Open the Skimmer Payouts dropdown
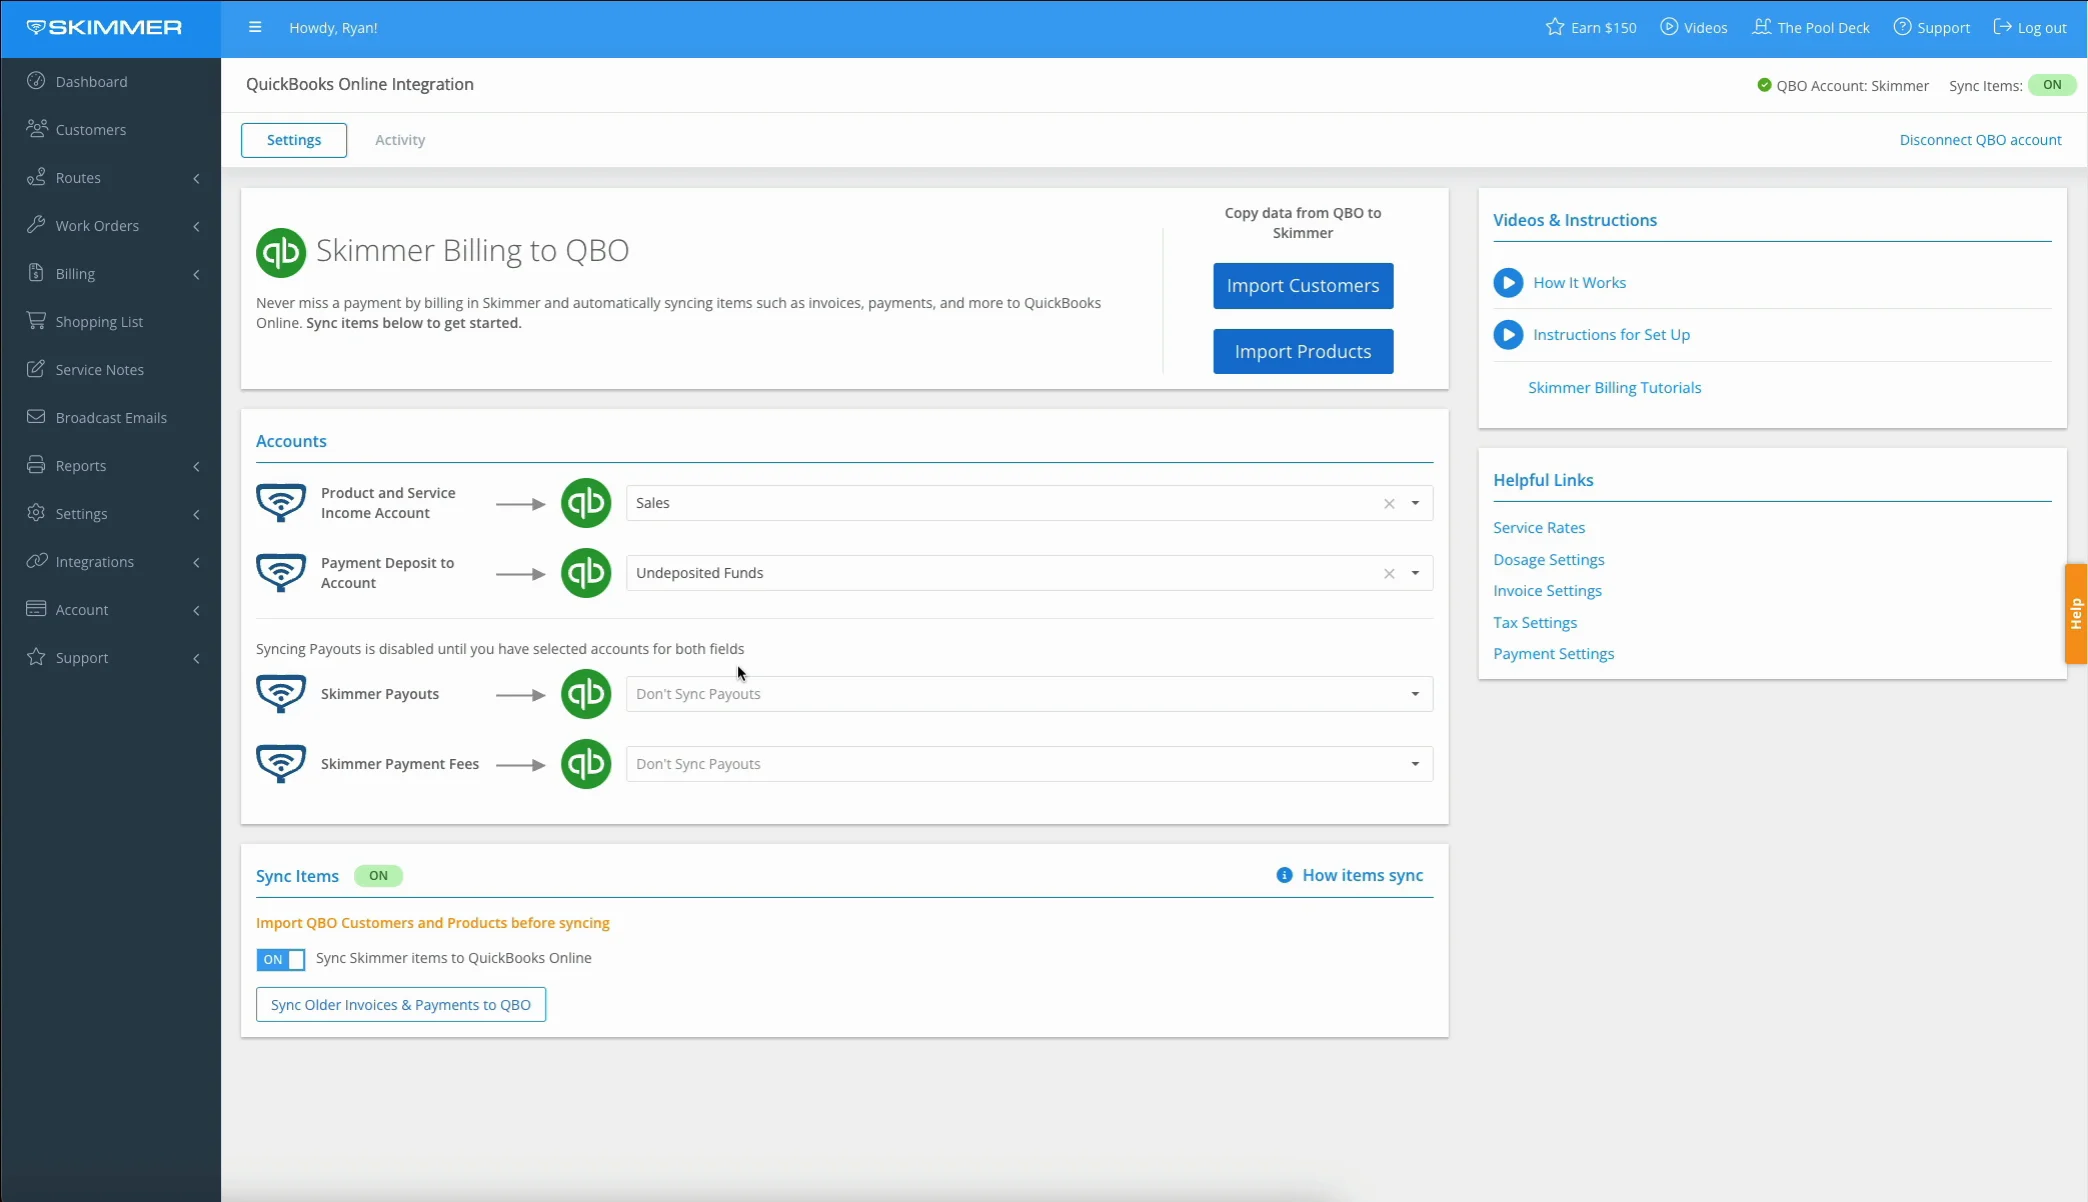 click(1029, 694)
